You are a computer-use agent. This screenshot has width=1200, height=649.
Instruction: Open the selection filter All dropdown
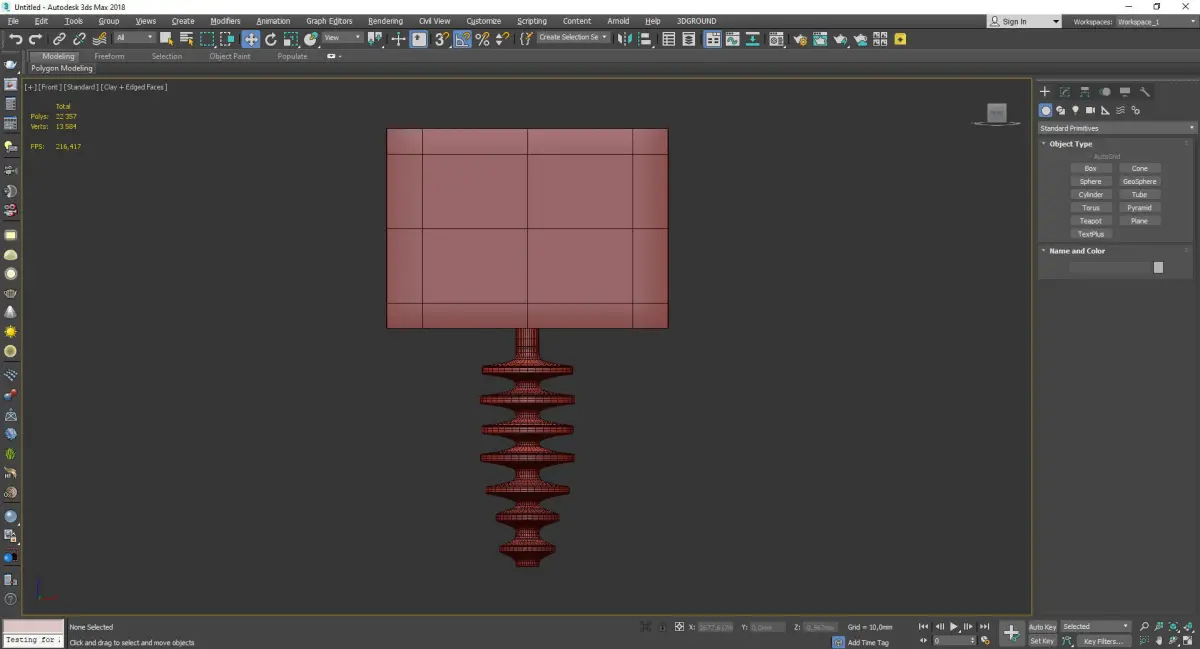pyautogui.click(x=134, y=38)
